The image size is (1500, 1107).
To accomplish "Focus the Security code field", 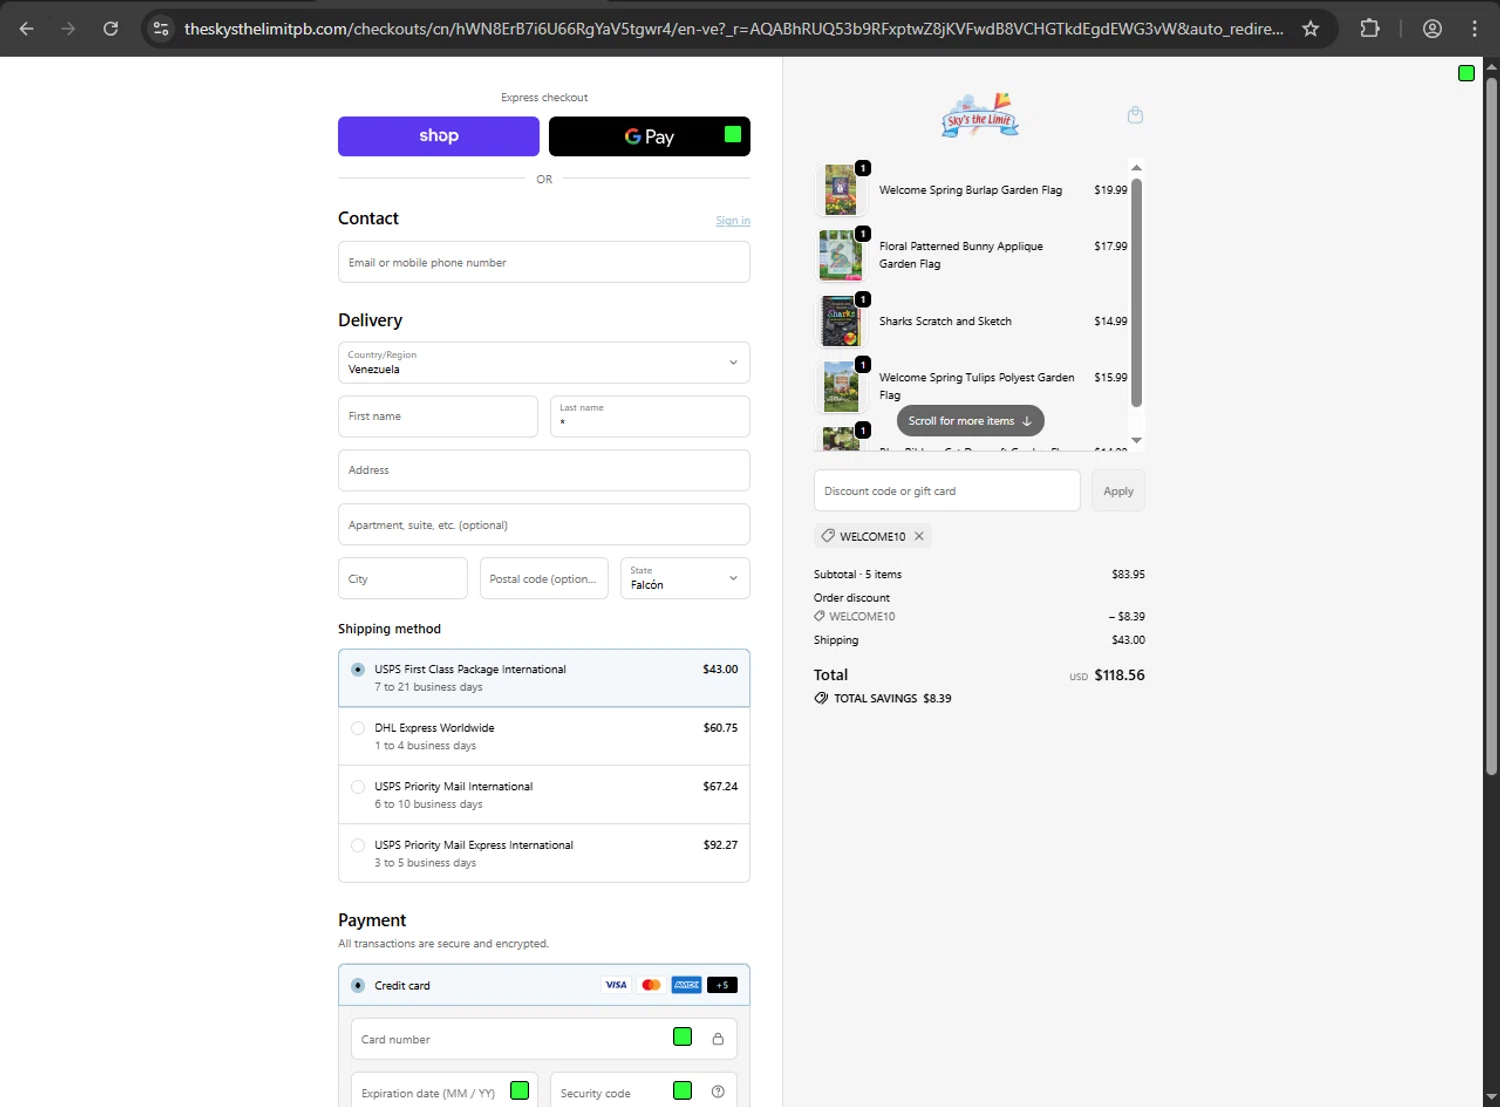I will pos(643,1092).
